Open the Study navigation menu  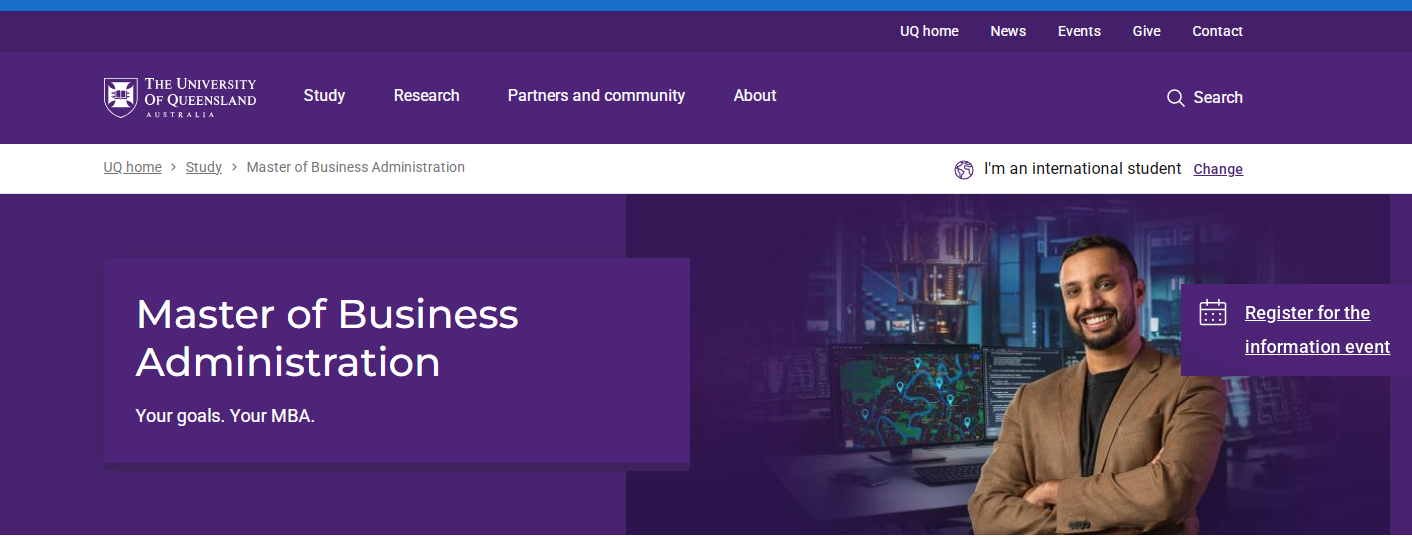tap(324, 96)
